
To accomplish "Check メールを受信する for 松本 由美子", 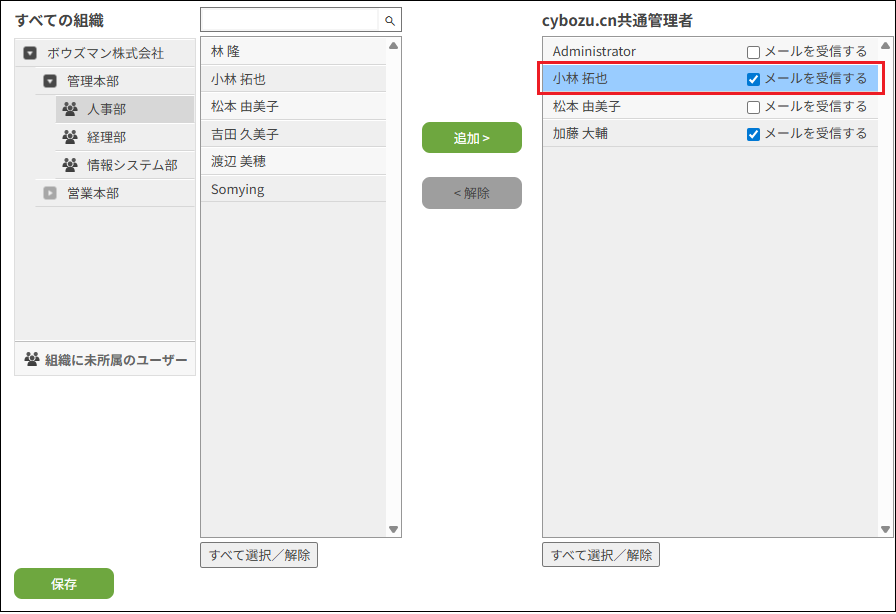I will pyautogui.click(x=754, y=107).
